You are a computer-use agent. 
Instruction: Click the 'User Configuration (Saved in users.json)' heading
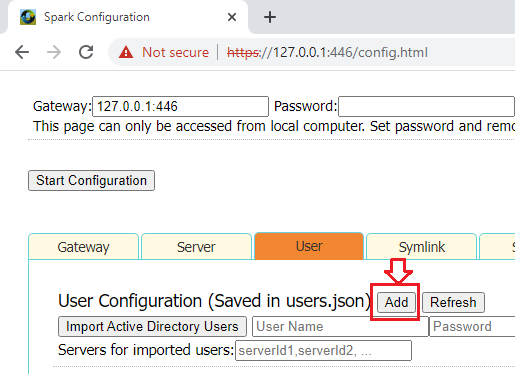[x=215, y=301]
